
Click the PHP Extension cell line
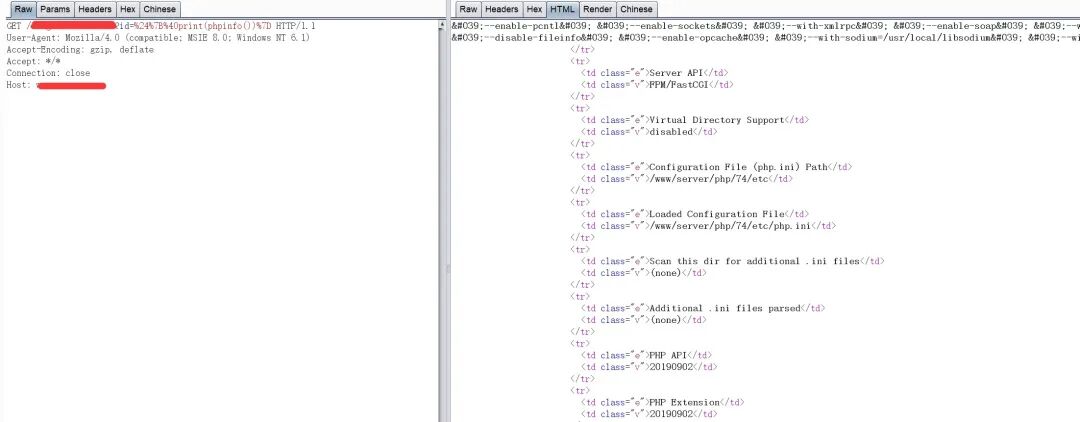663,402
